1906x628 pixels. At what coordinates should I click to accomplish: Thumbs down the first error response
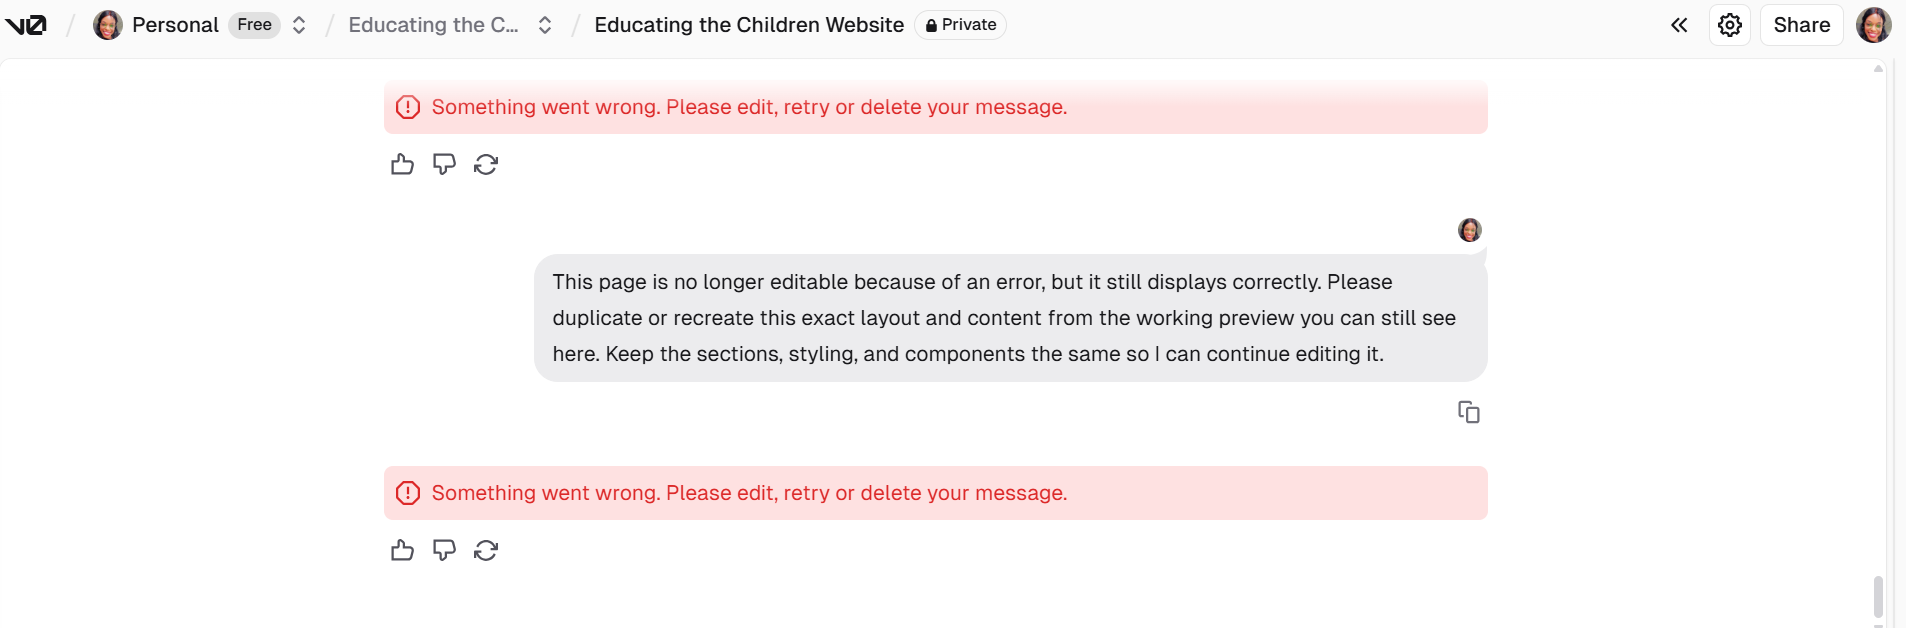(x=444, y=164)
